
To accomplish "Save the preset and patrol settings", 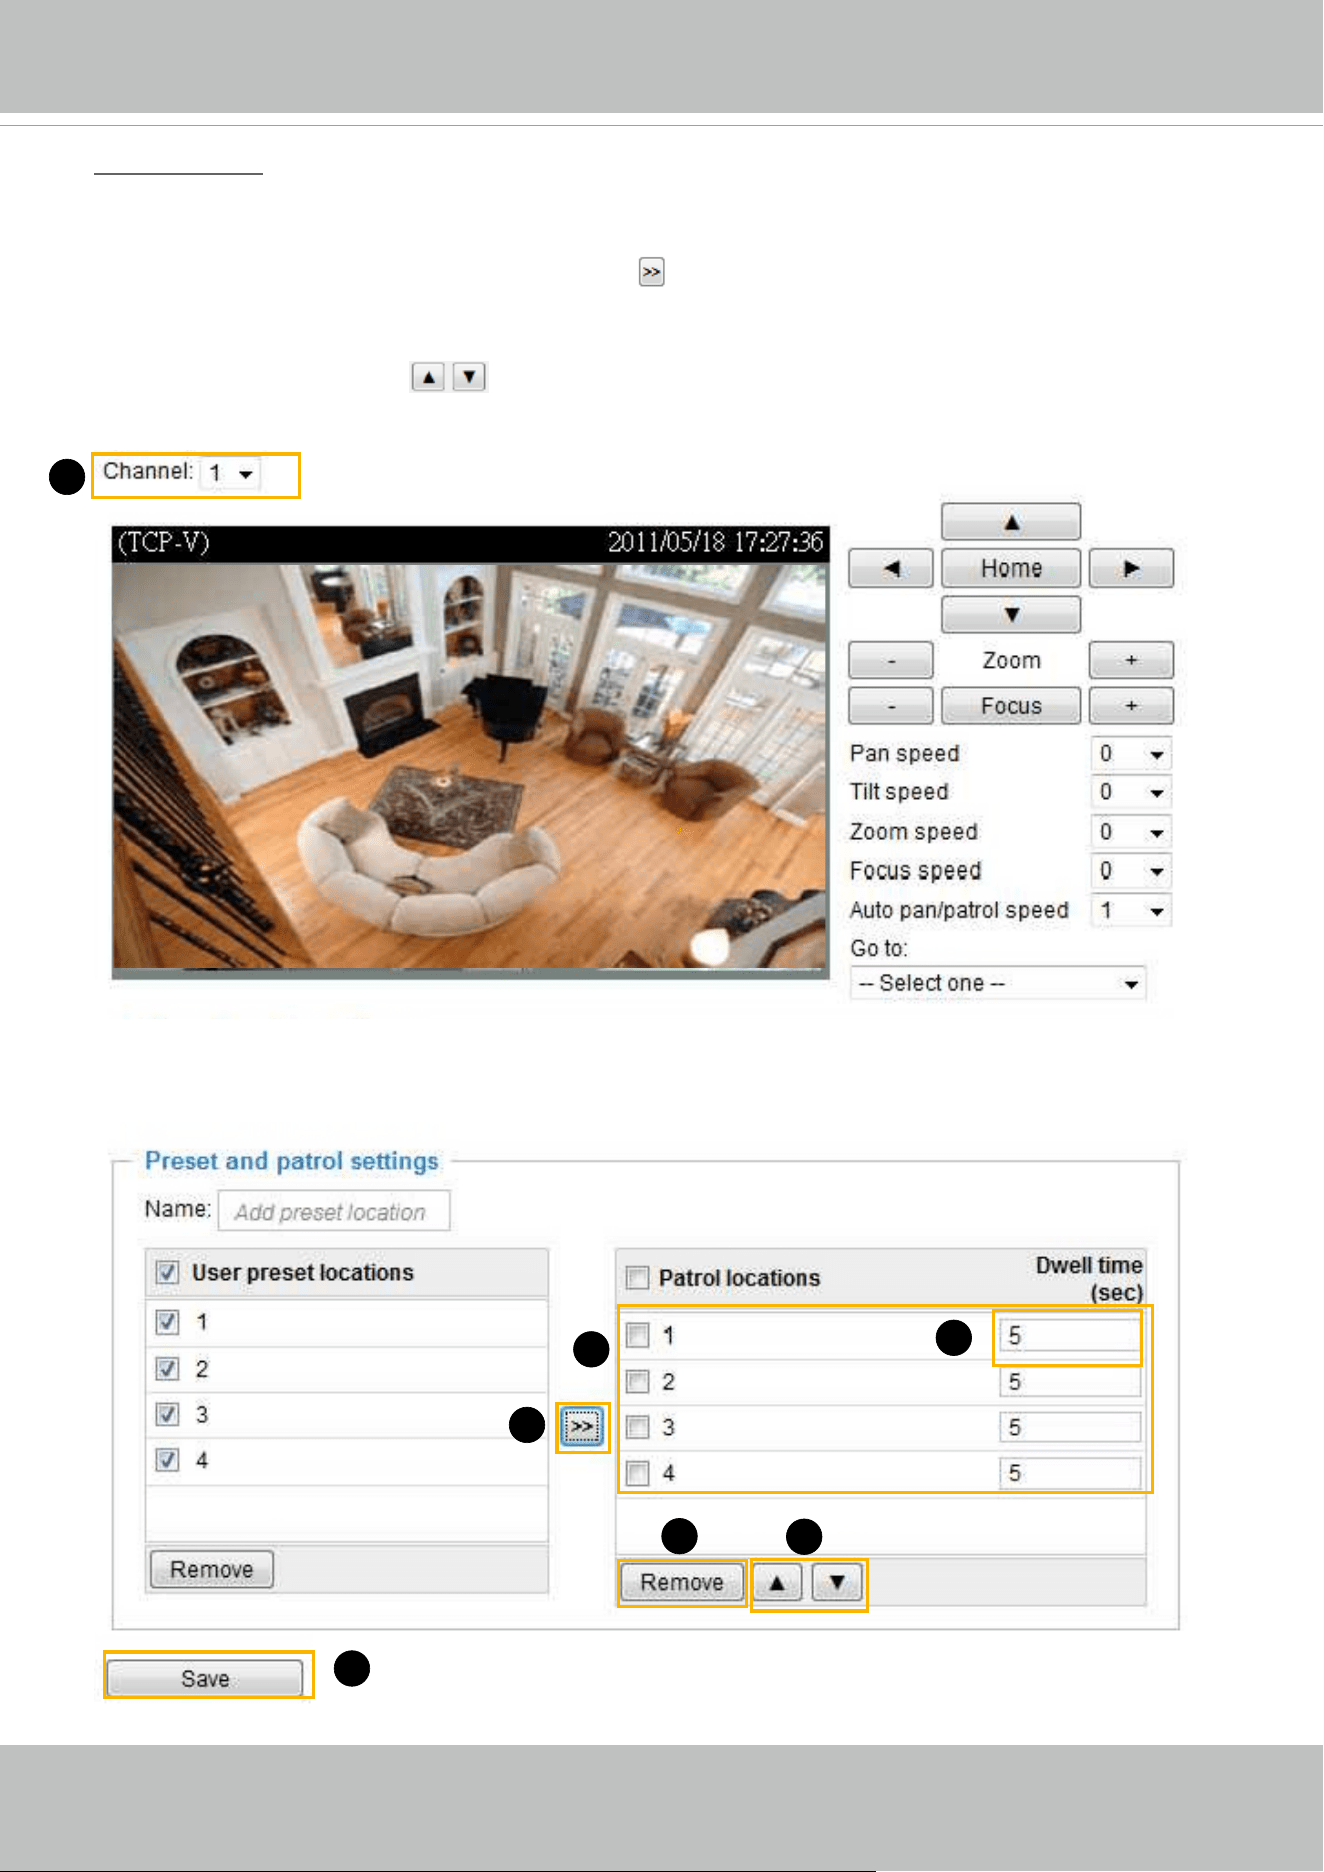I will tap(205, 1678).
